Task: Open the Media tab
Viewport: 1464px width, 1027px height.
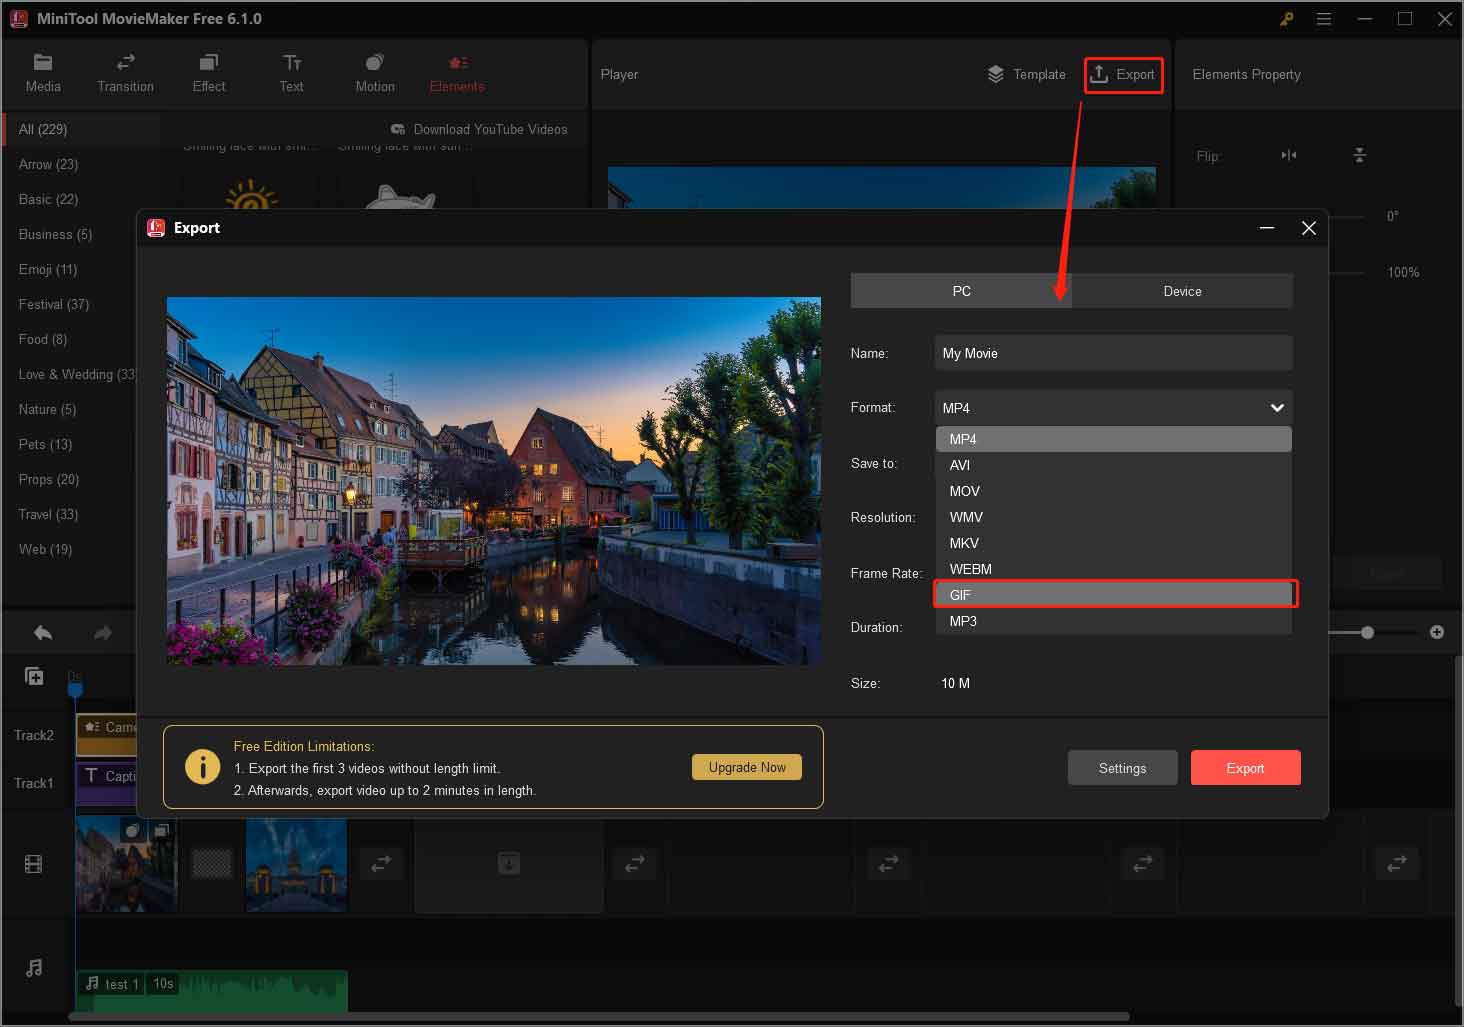Action: (x=43, y=74)
